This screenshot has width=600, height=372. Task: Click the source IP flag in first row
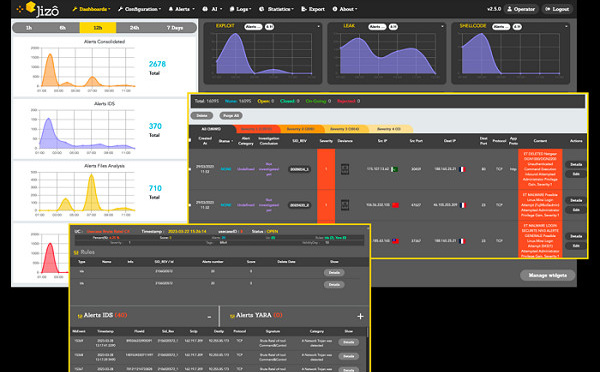coord(395,169)
